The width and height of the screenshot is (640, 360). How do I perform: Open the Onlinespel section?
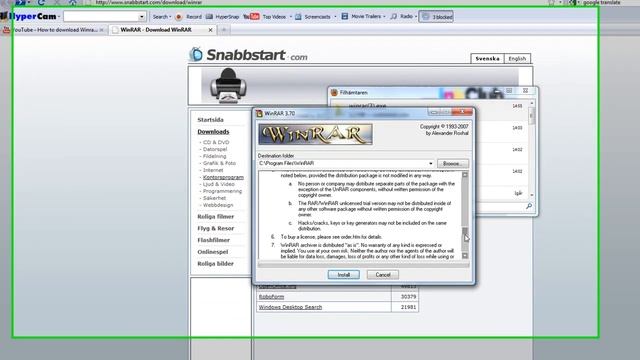tap(212, 252)
